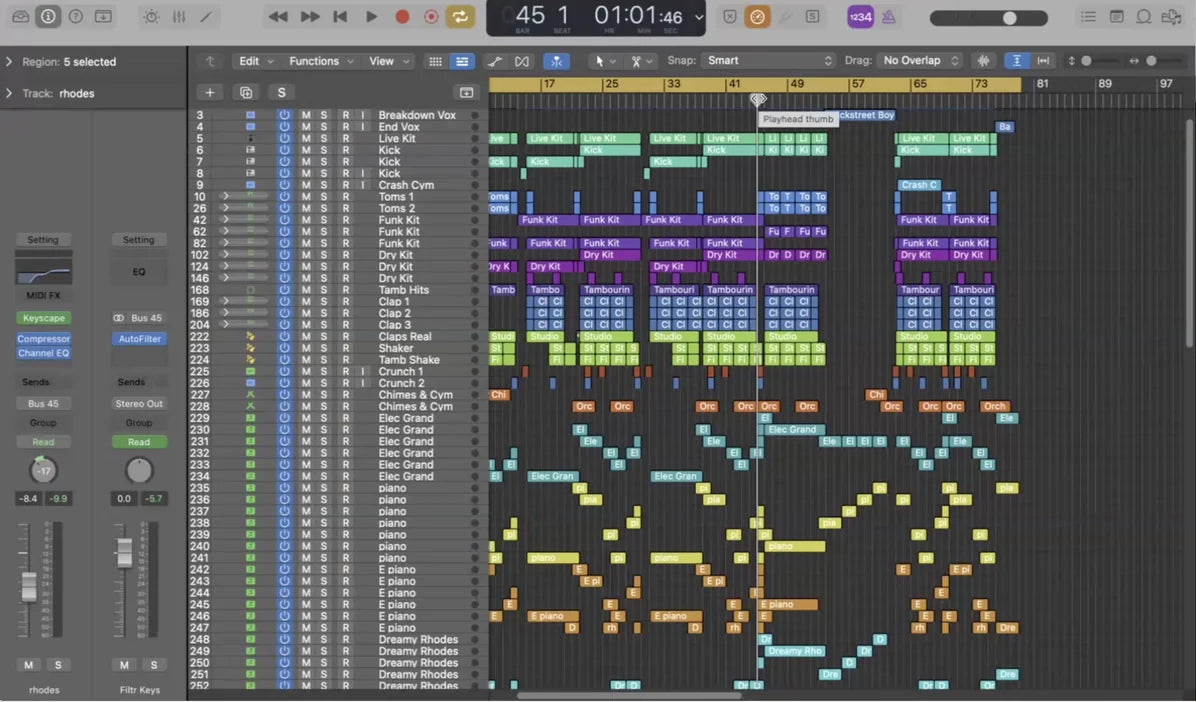Open the Edit menu in Tracks area
1196x702 pixels.
point(256,61)
